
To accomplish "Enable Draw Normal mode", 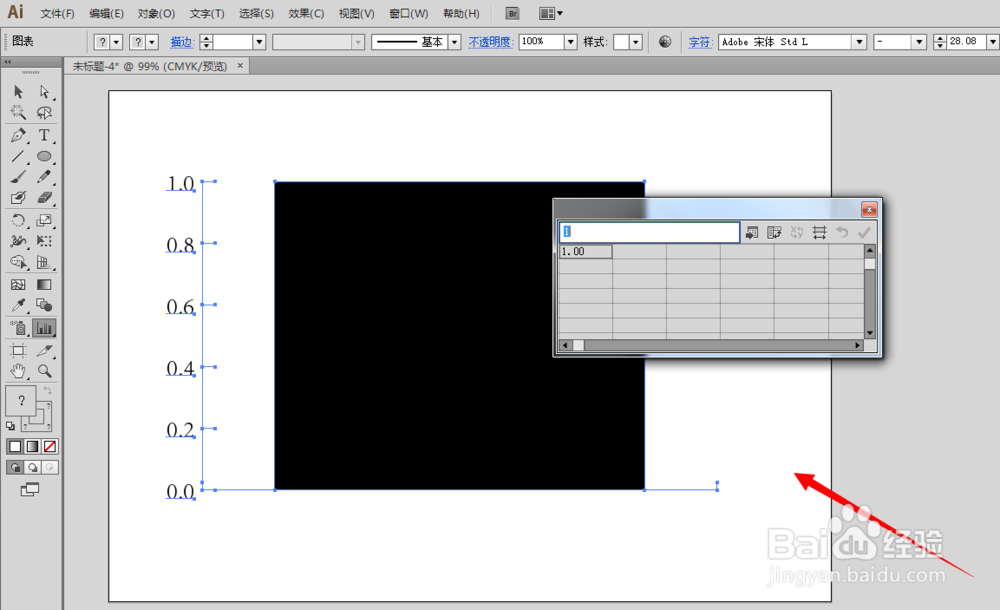I will [15, 468].
